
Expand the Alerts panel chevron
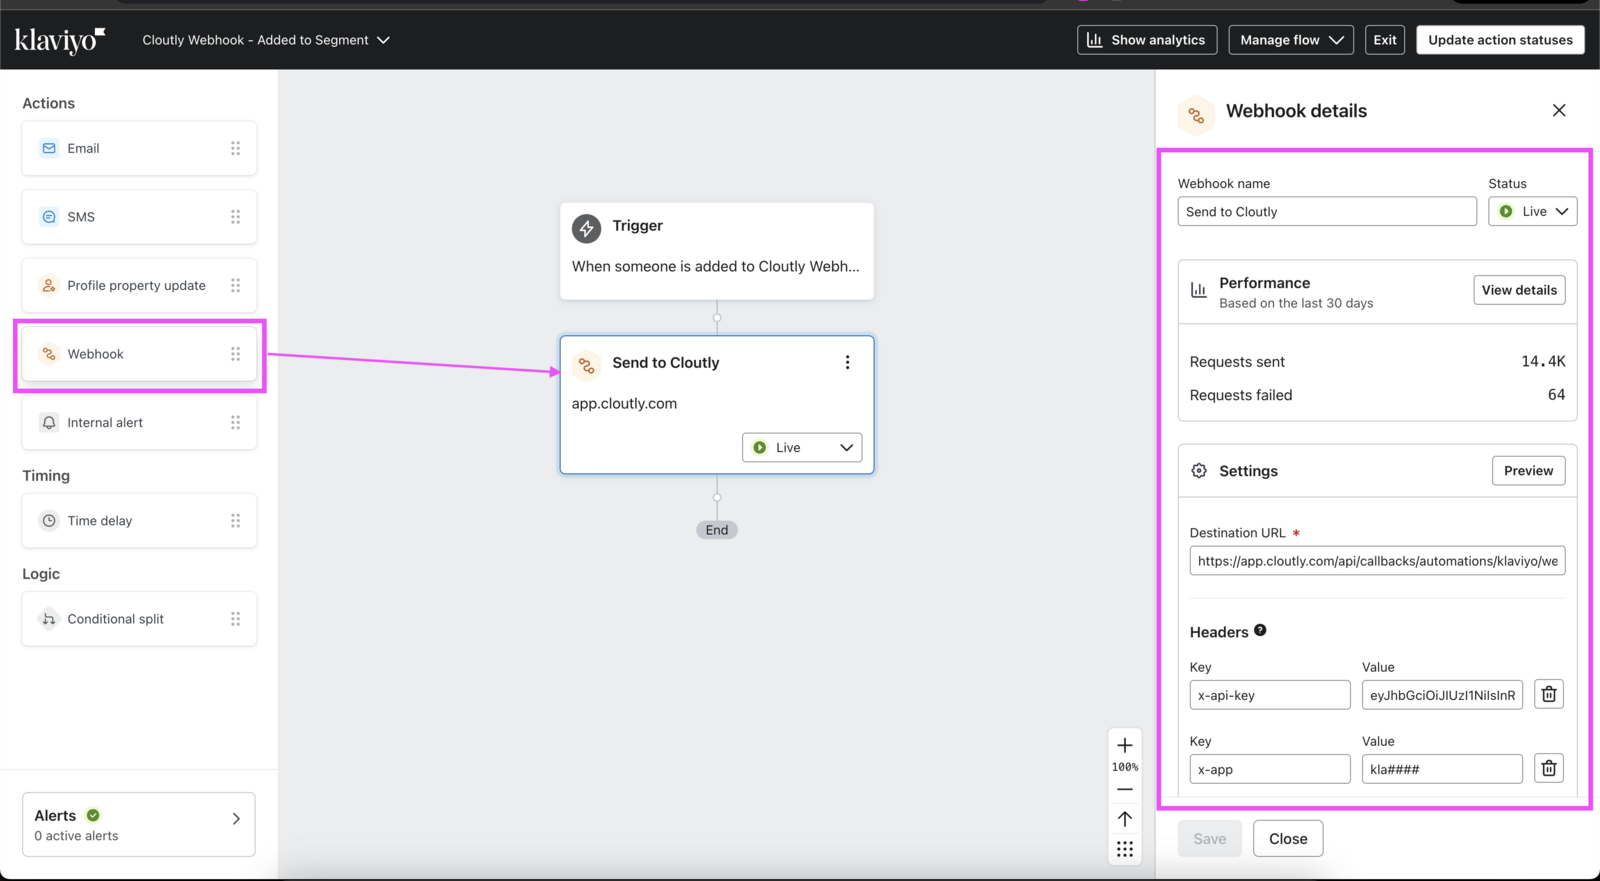236,819
